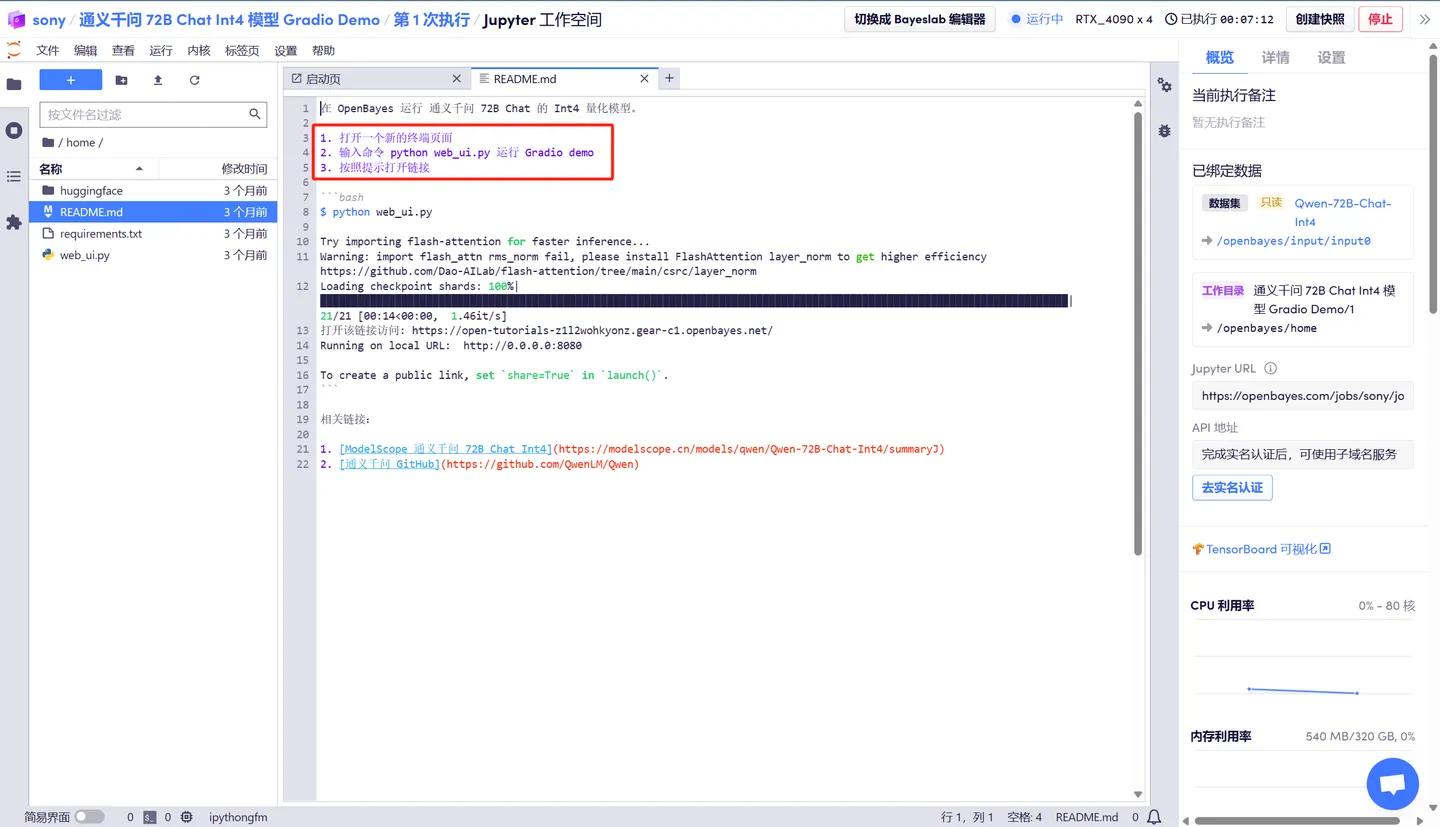Click the terminal count icon in status bar

(149, 817)
